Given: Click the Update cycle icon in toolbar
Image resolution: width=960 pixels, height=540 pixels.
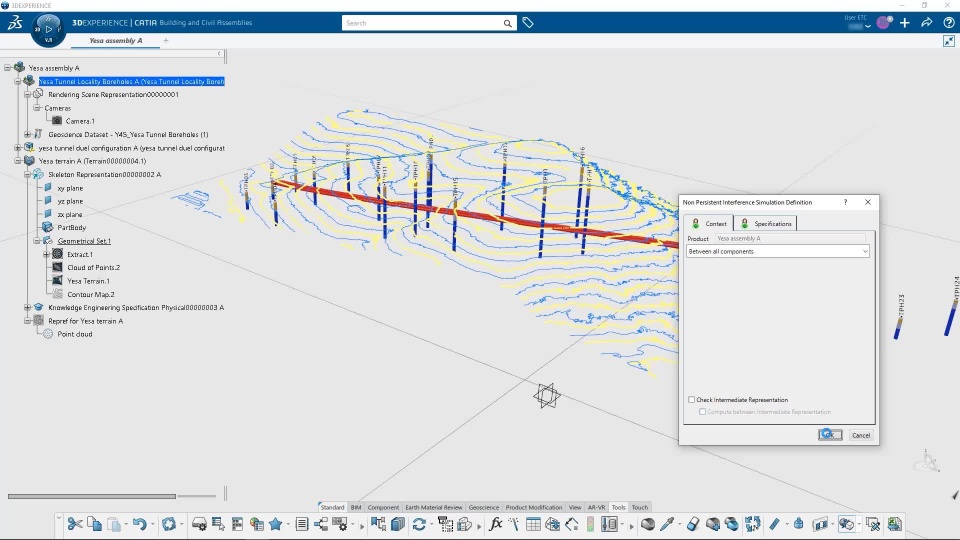Looking at the screenshot, I should coord(169,524).
